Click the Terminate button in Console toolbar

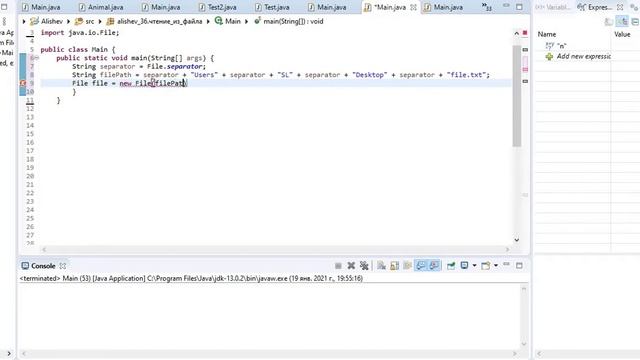[338, 266]
